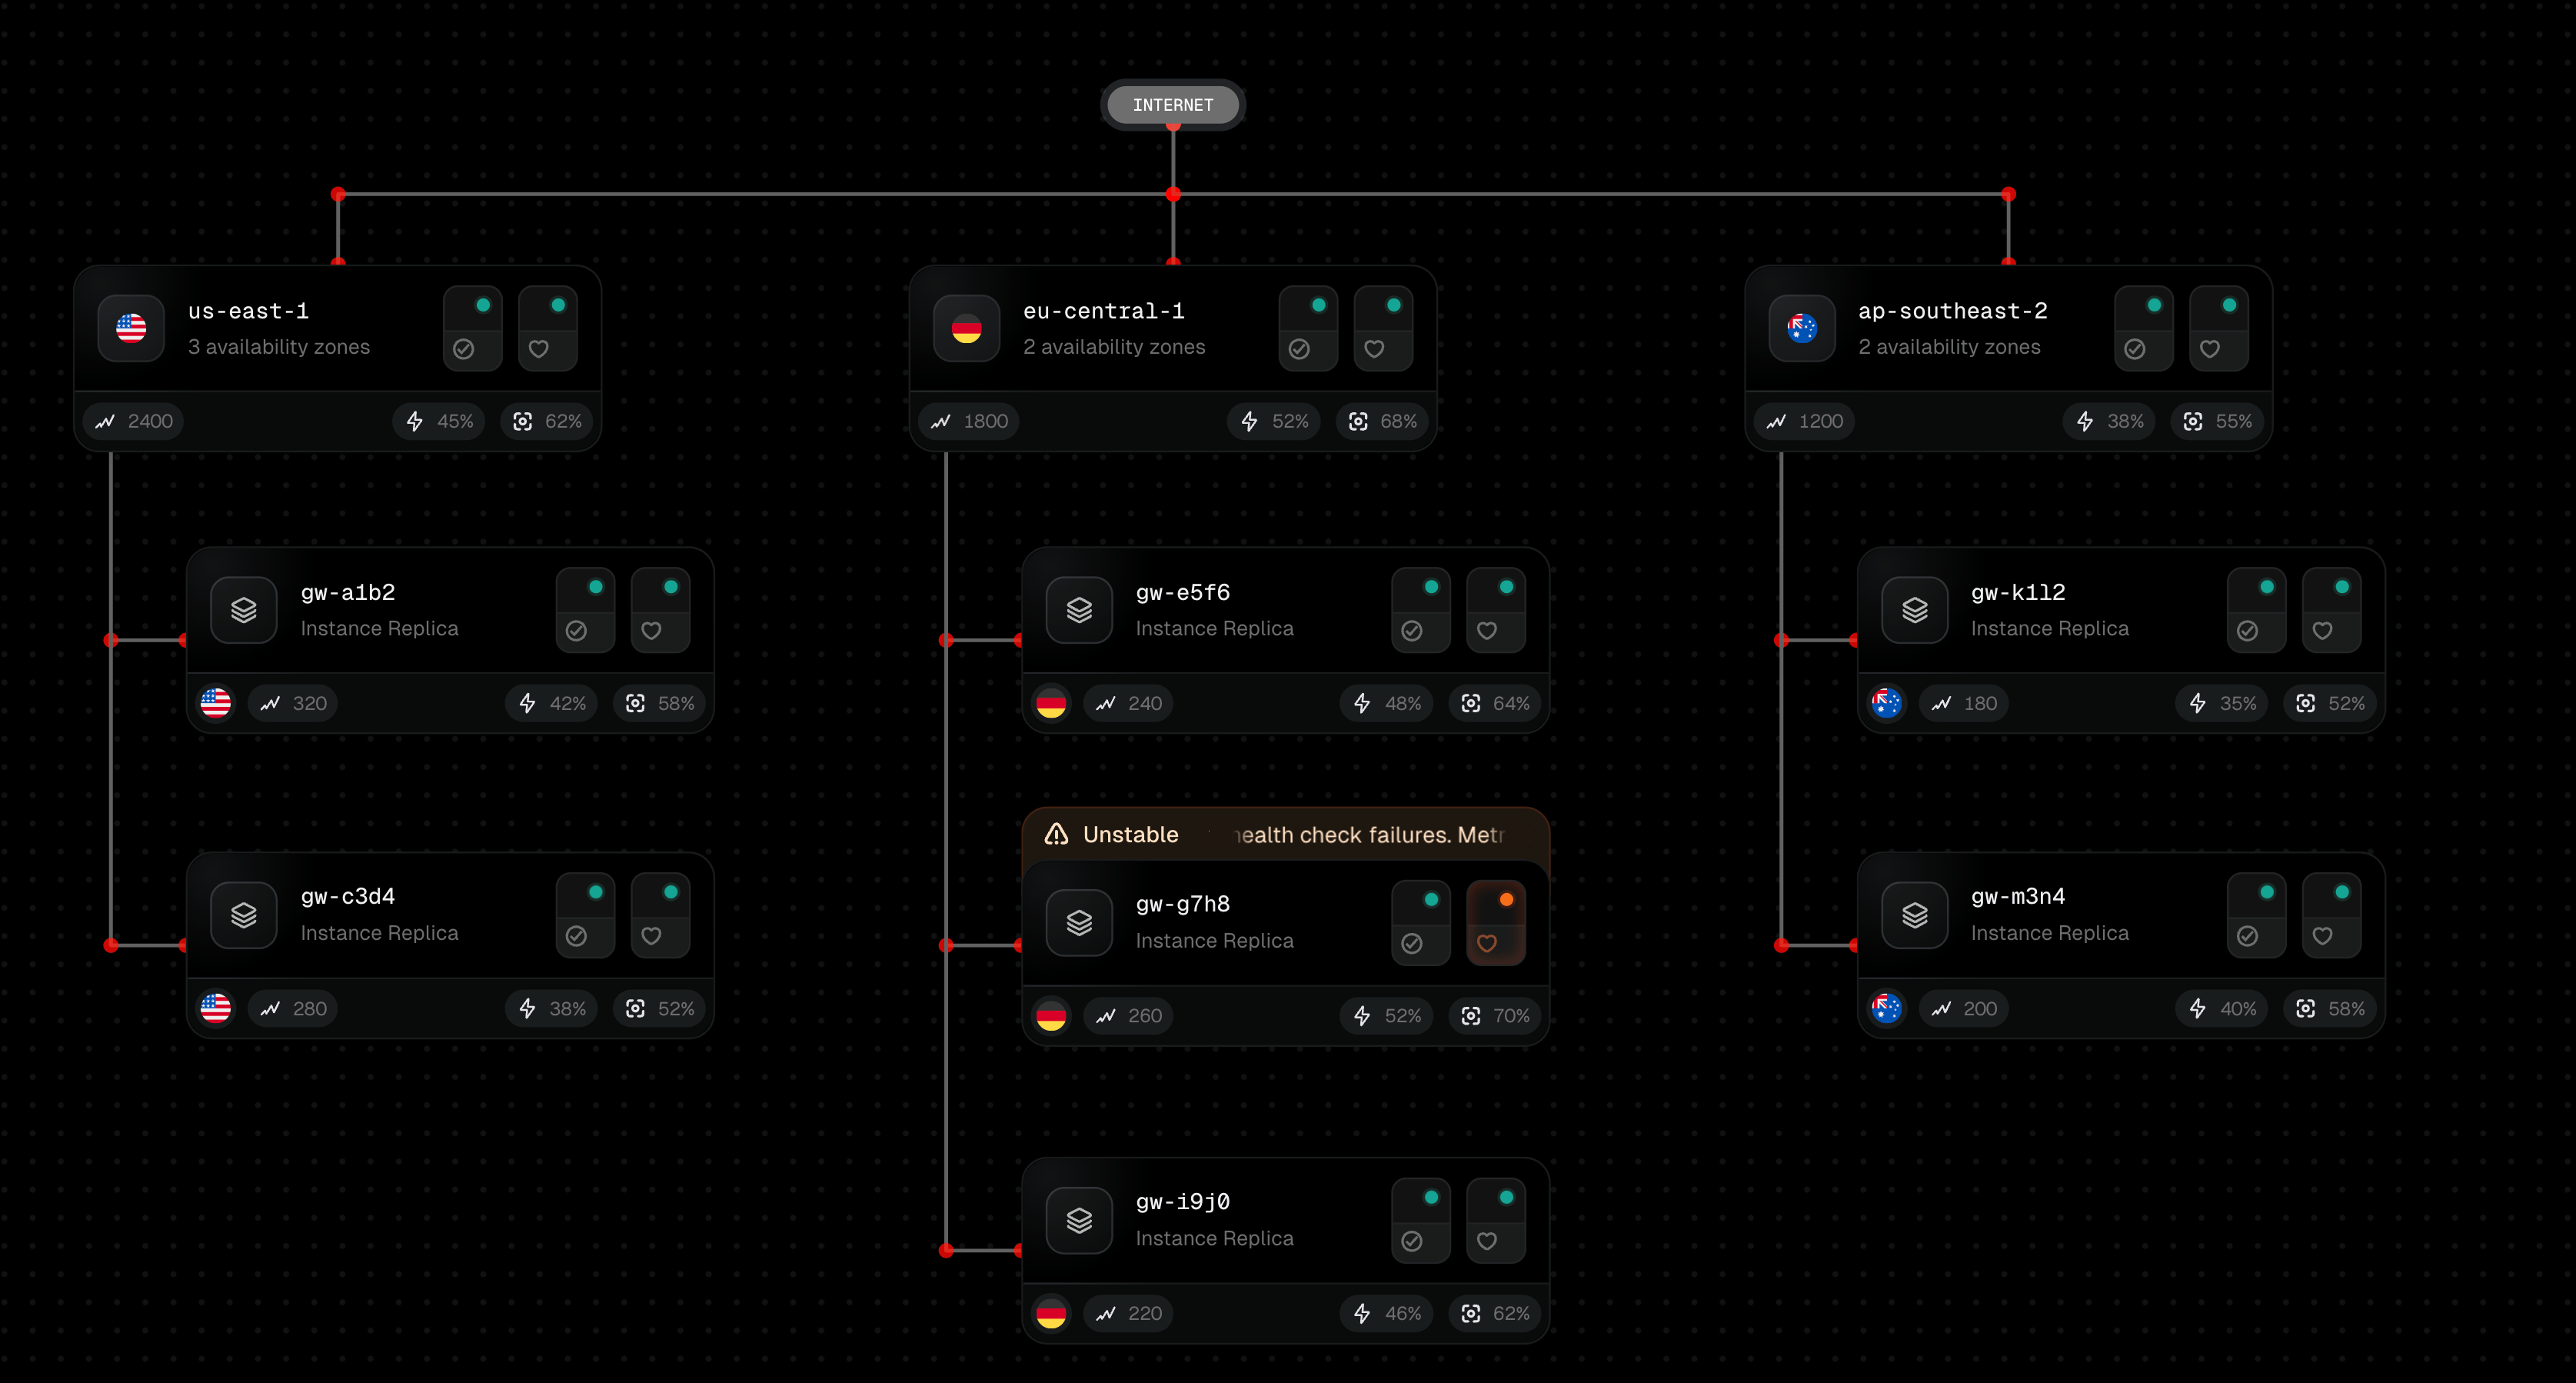This screenshot has height=1383, width=2576.
Task: Toggle the heart health indicator on us-east-1
Action: [x=539, y=348]
